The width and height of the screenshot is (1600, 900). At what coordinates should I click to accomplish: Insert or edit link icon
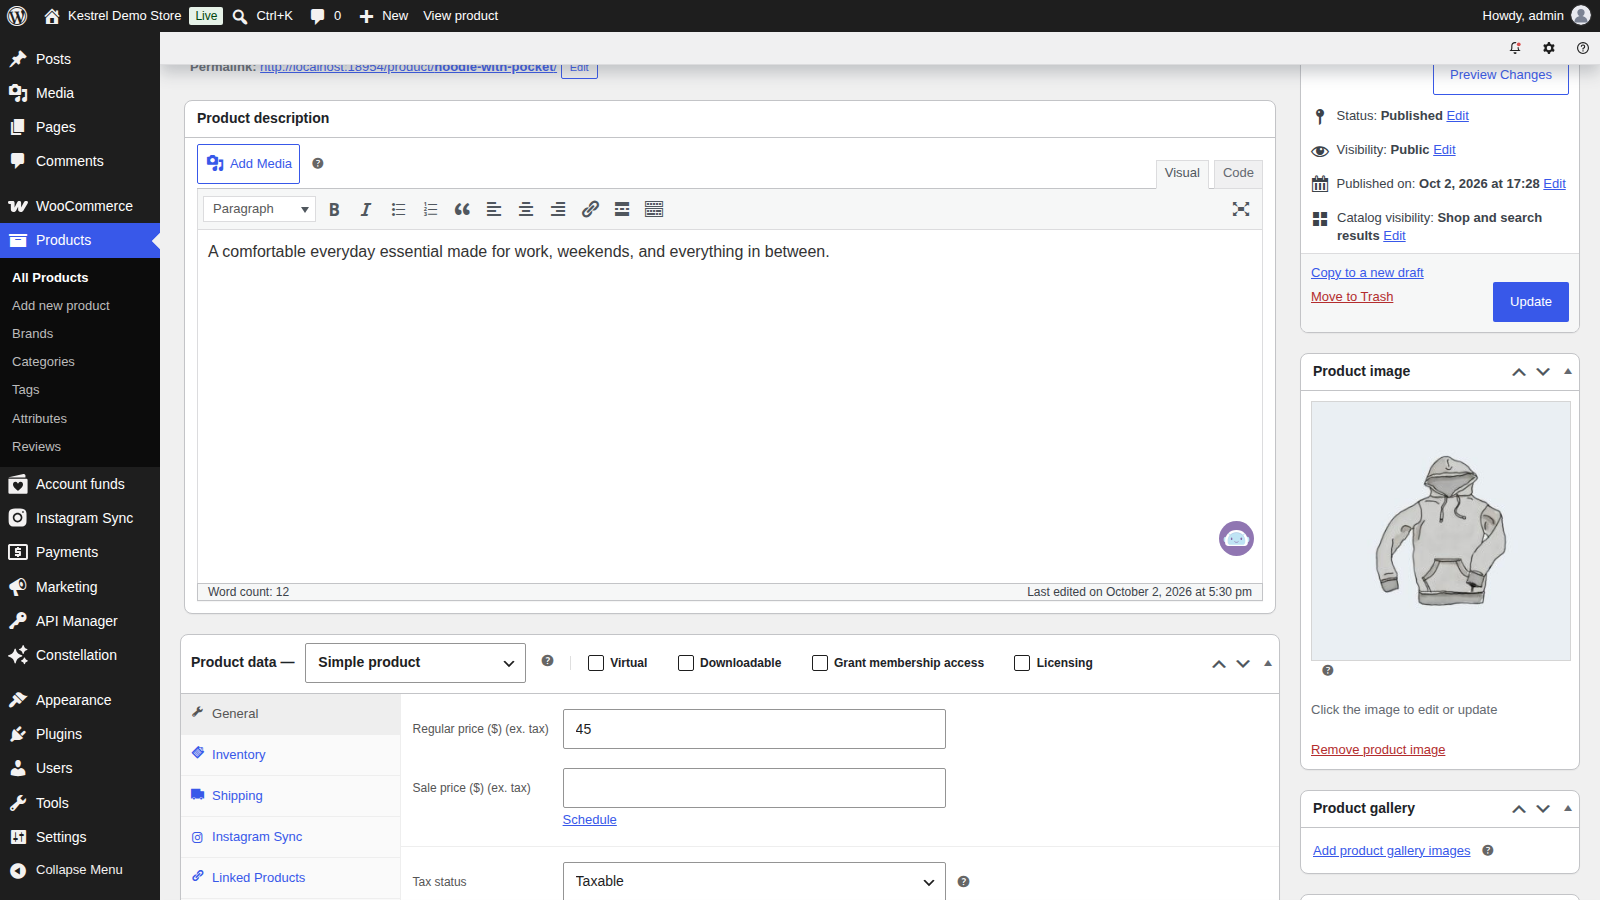pyautogui.click(x=590, y=209)
